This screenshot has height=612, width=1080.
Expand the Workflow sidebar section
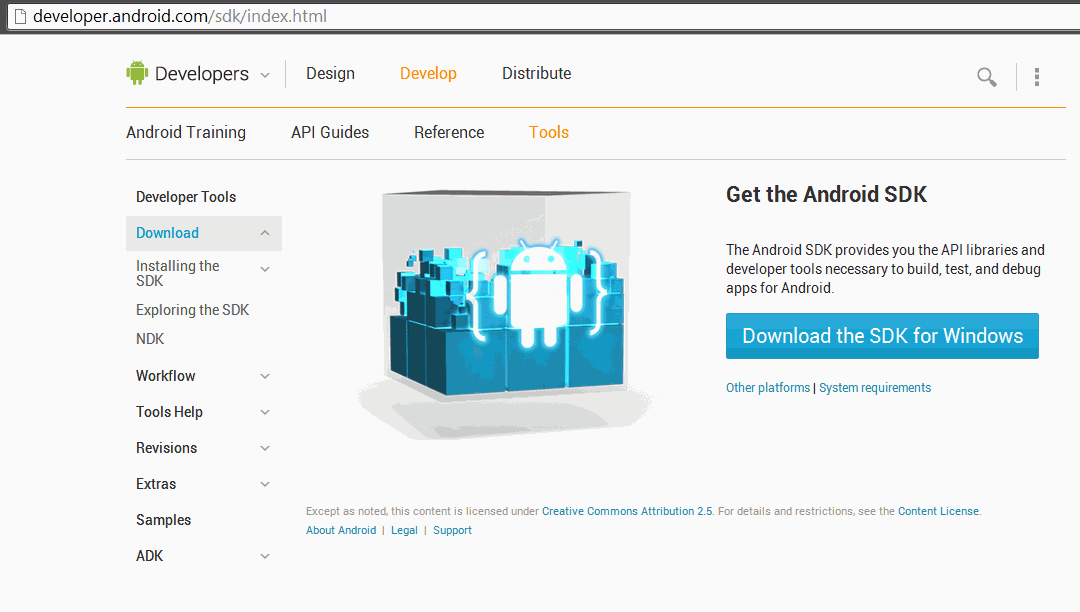click(x=265, y=376)
